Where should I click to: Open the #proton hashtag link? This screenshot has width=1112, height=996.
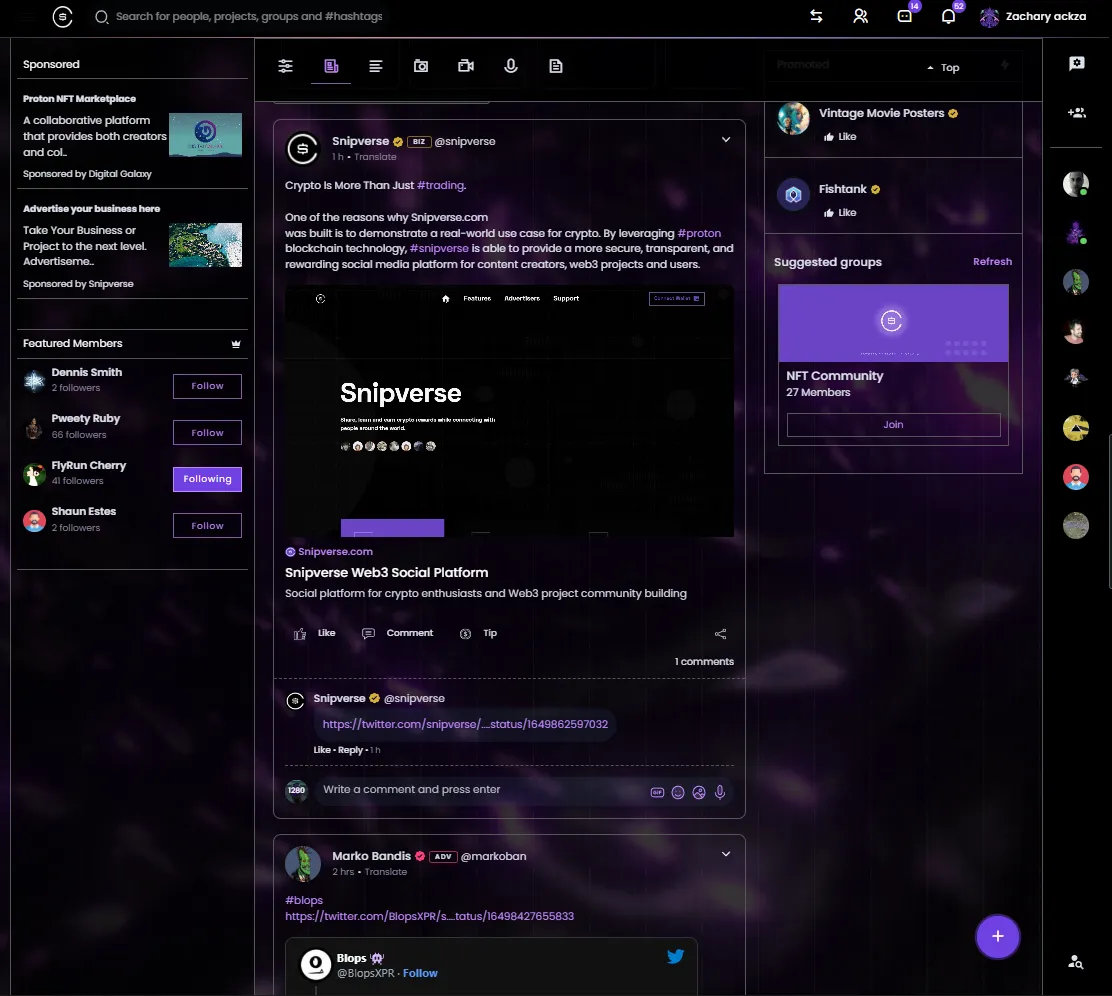click(699, 233)
